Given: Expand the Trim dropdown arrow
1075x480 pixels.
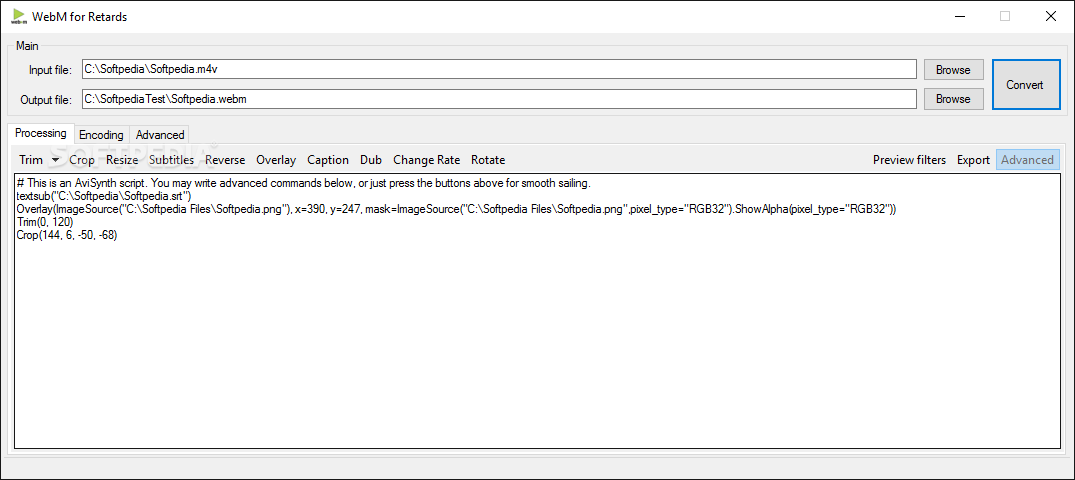Looking at the screenshot, I should pos(56,160).
